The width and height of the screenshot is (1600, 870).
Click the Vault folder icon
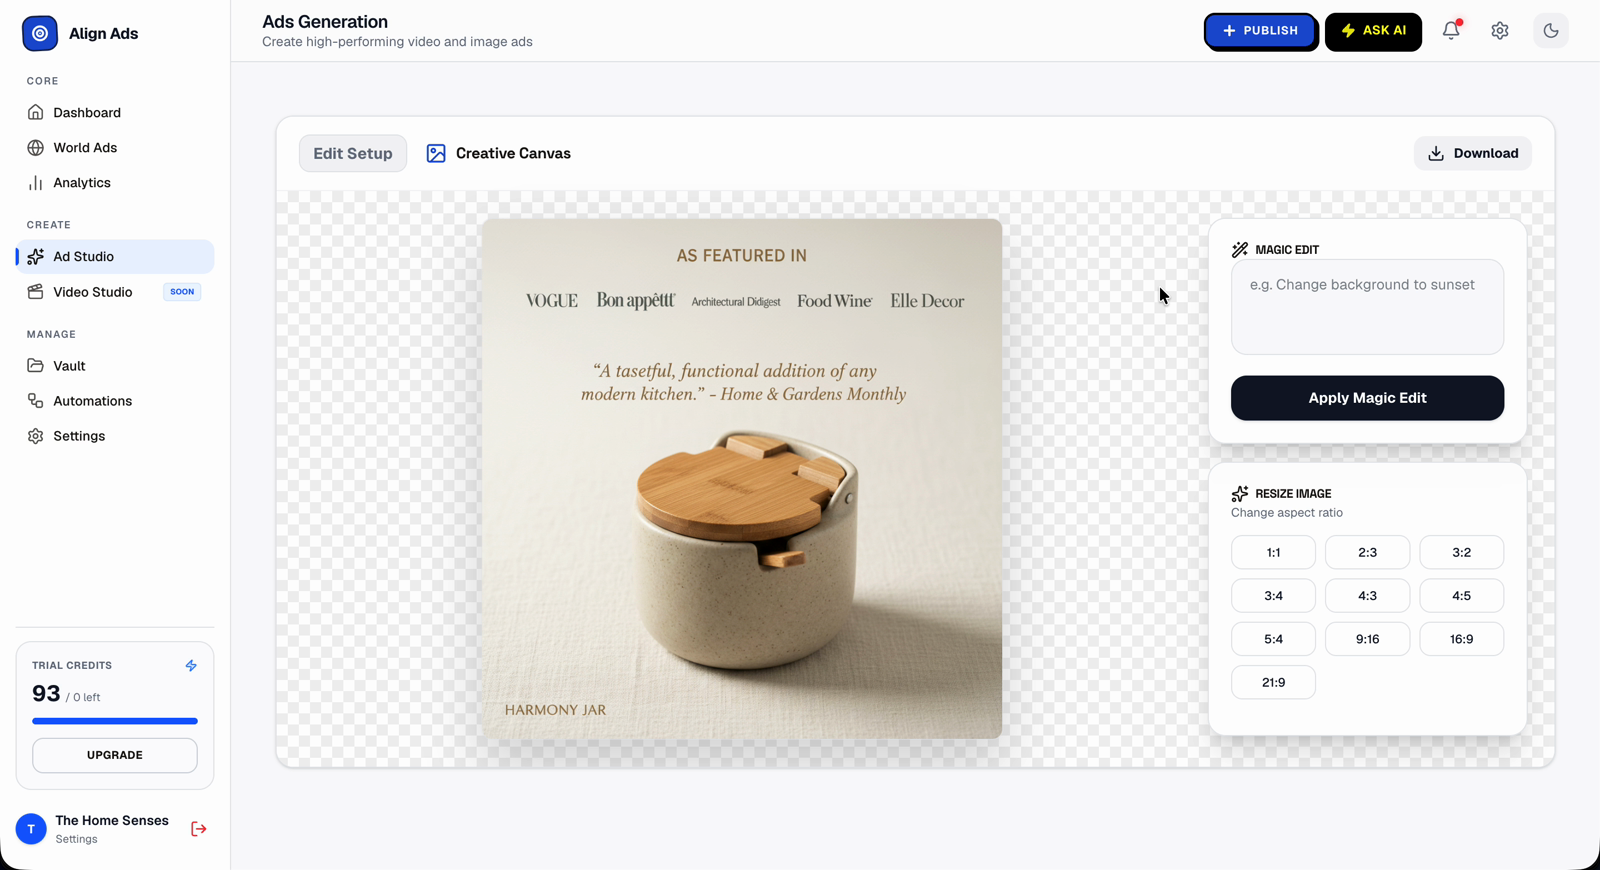(x=36, y=366)
